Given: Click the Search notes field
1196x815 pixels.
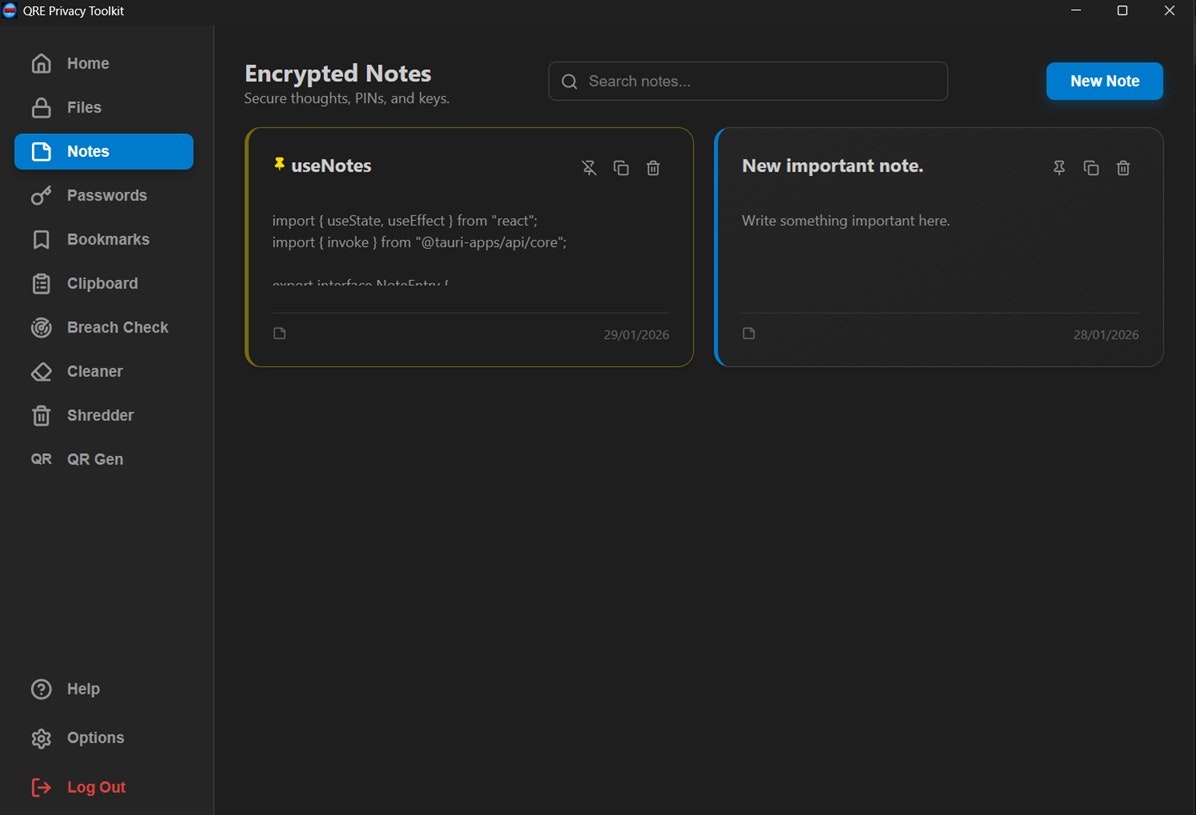Looking at the screenshot, I should [747, 81].
